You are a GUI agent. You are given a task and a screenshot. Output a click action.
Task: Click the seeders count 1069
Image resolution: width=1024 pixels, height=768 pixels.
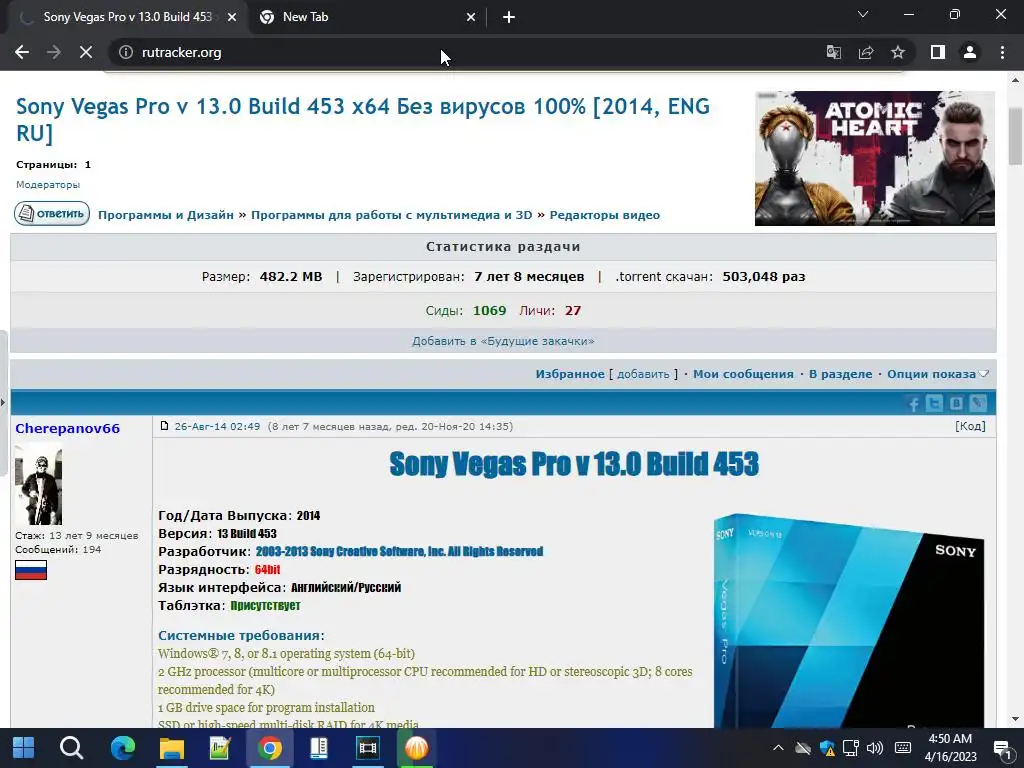click(489, 310)
